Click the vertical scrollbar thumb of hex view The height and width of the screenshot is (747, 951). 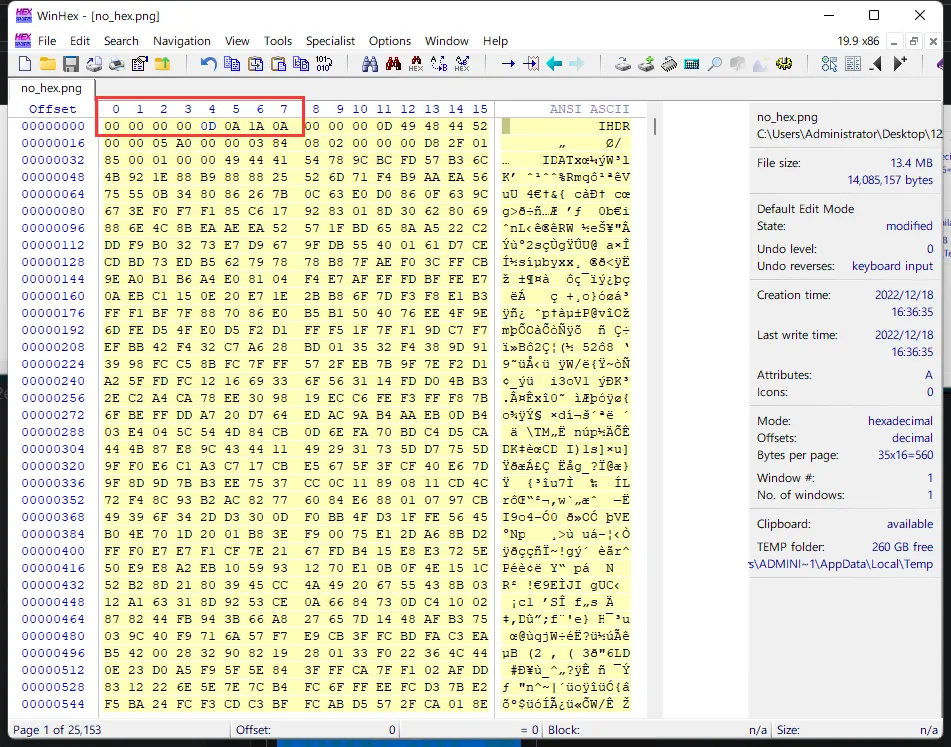pos(654,127)
